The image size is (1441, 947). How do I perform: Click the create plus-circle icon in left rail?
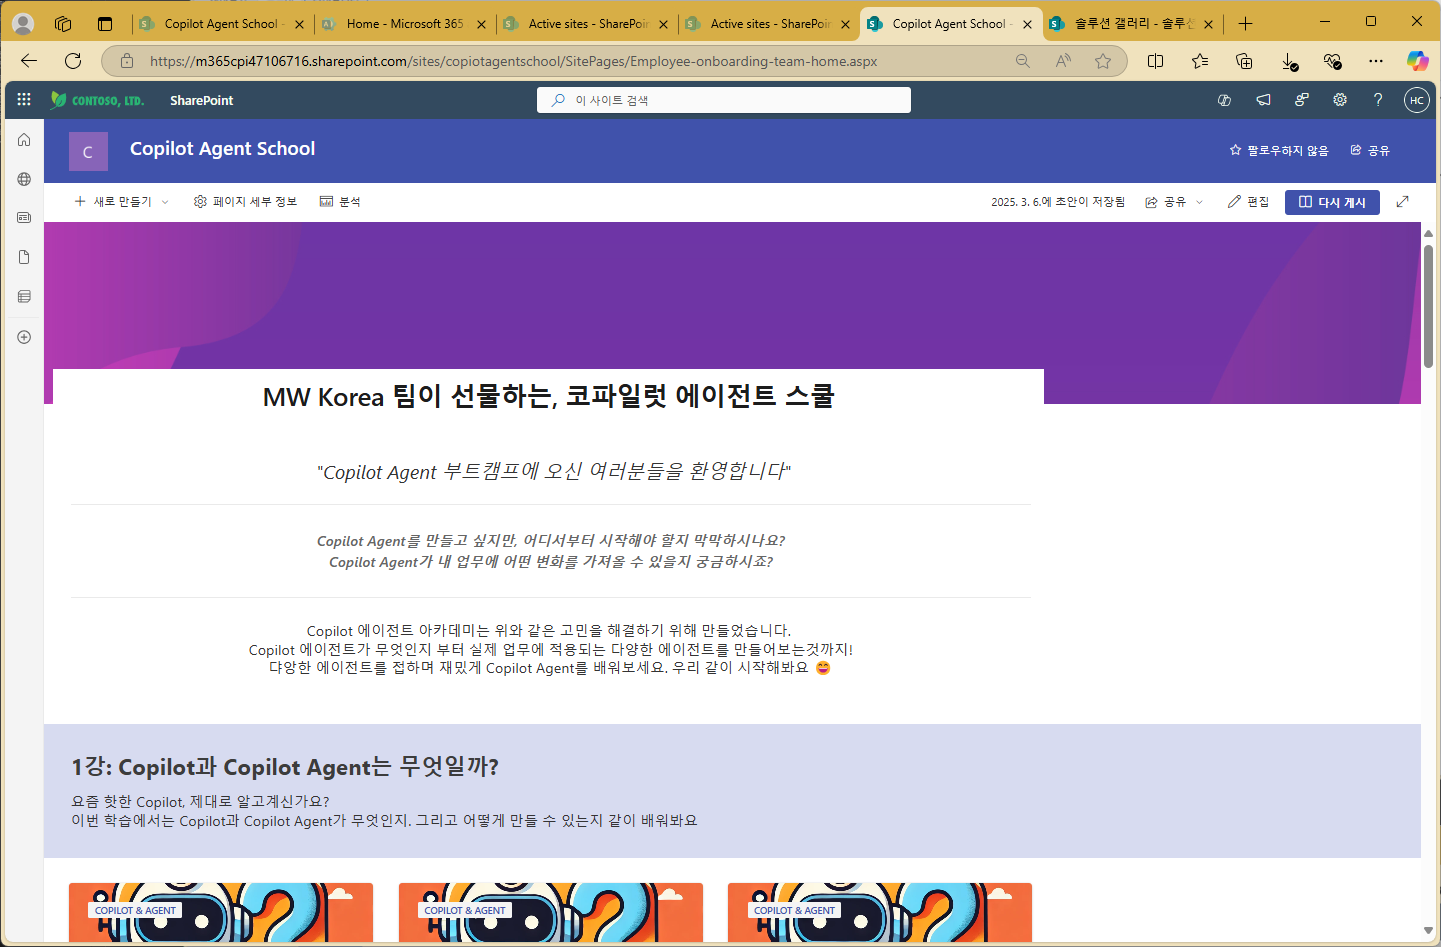click(24, 337)
